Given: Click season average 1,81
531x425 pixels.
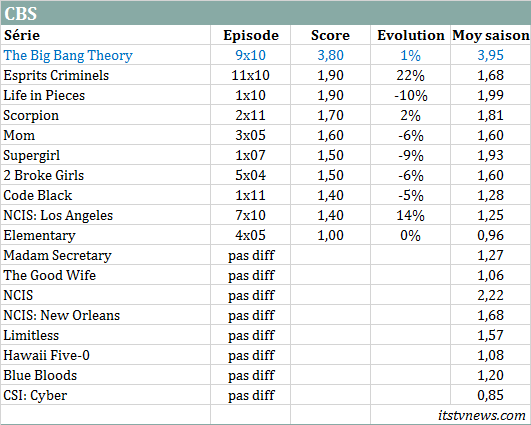Looking at the screenshot, I should (491, 115).
